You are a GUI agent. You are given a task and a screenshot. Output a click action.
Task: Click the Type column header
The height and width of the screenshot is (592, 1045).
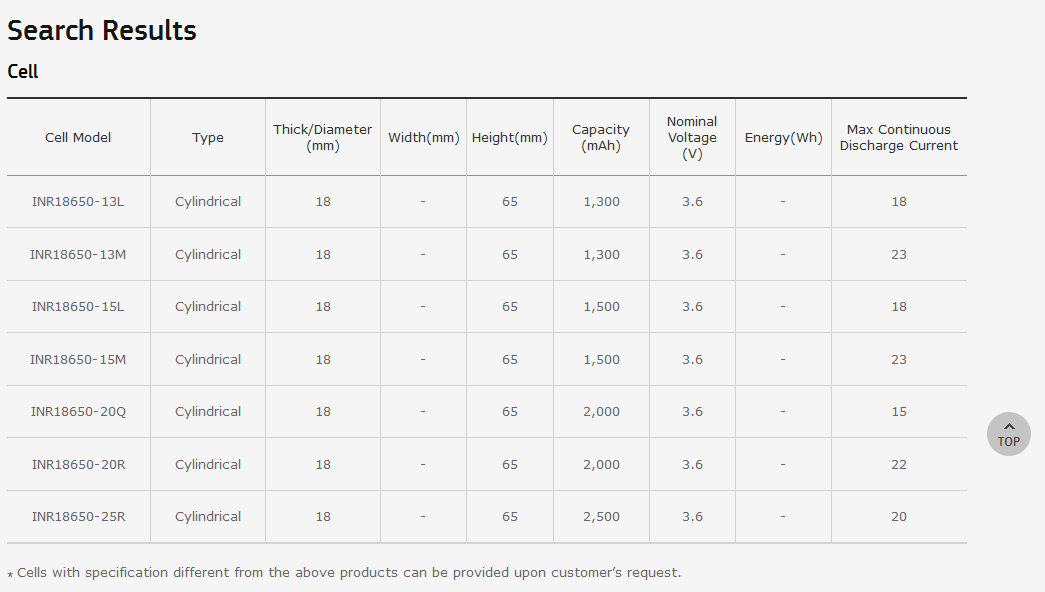click(208, 137)
